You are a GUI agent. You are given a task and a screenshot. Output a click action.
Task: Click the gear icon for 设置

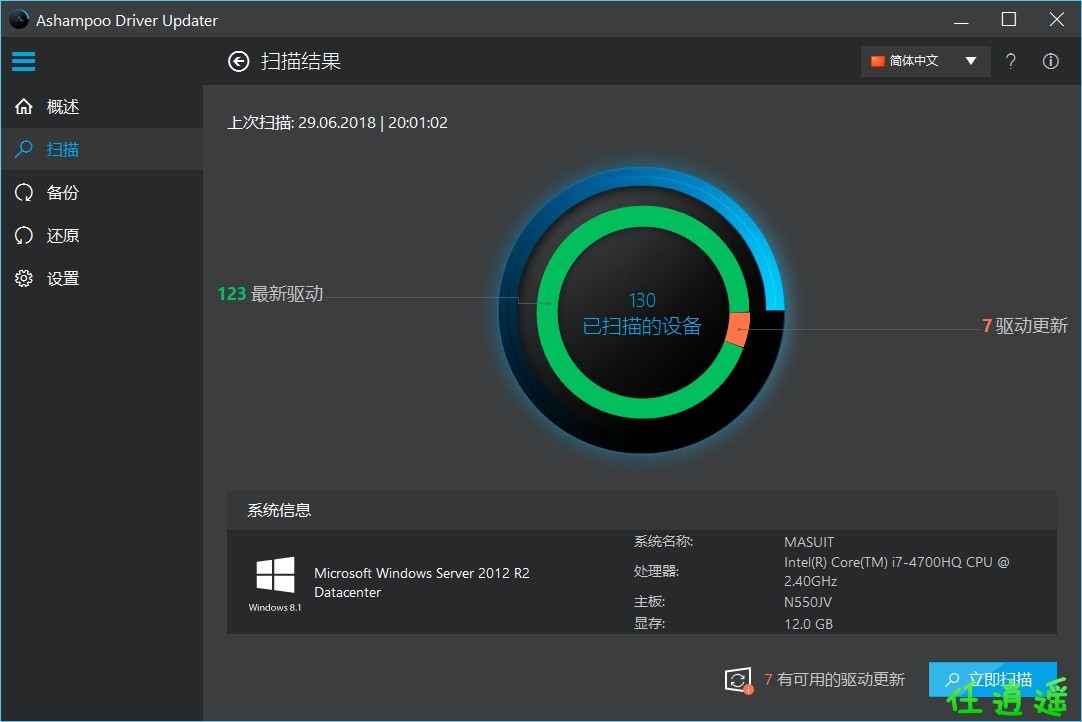(24, 278)
